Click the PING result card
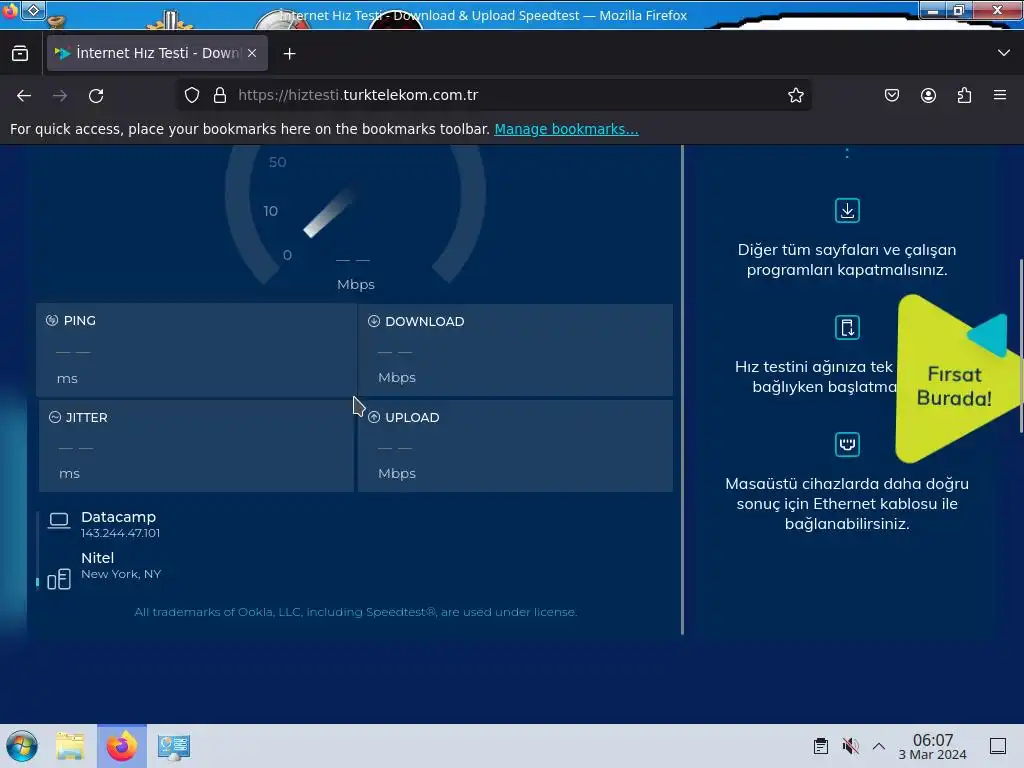1024x768 pixels. click(197, 350)
